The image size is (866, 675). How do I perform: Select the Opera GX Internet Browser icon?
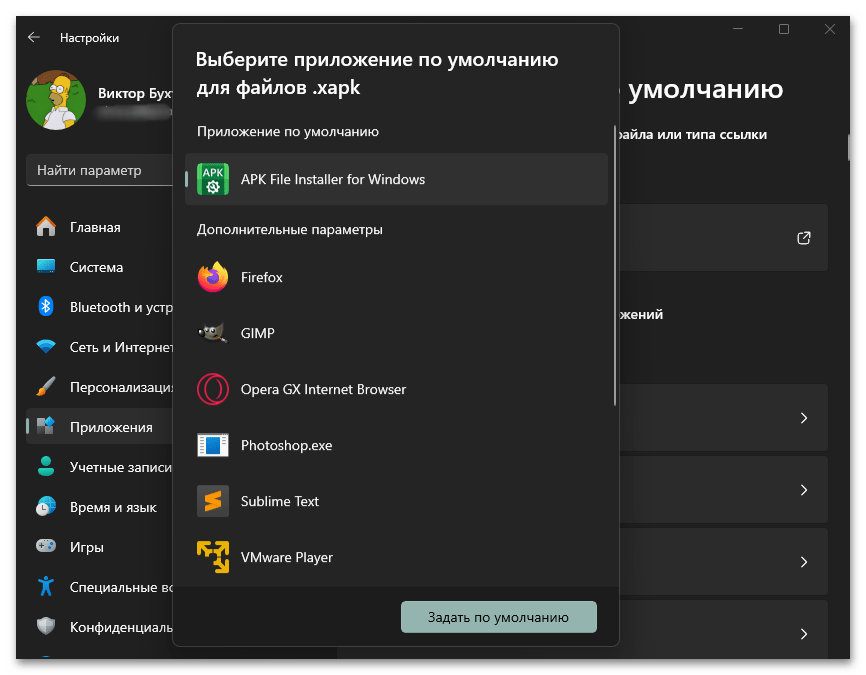213,389
